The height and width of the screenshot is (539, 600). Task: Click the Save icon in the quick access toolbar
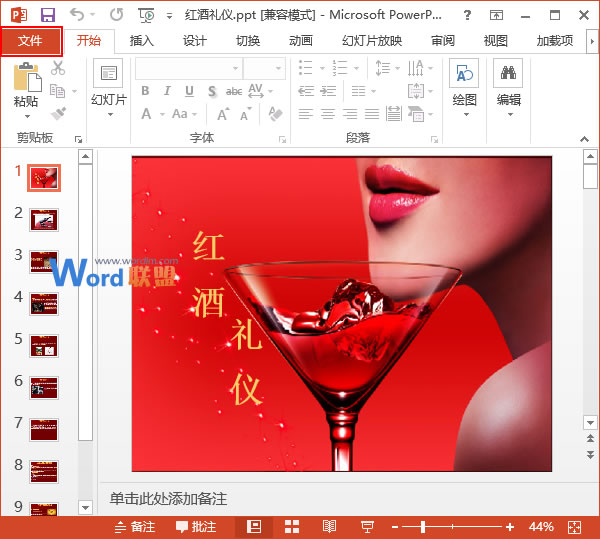[48, 15]
